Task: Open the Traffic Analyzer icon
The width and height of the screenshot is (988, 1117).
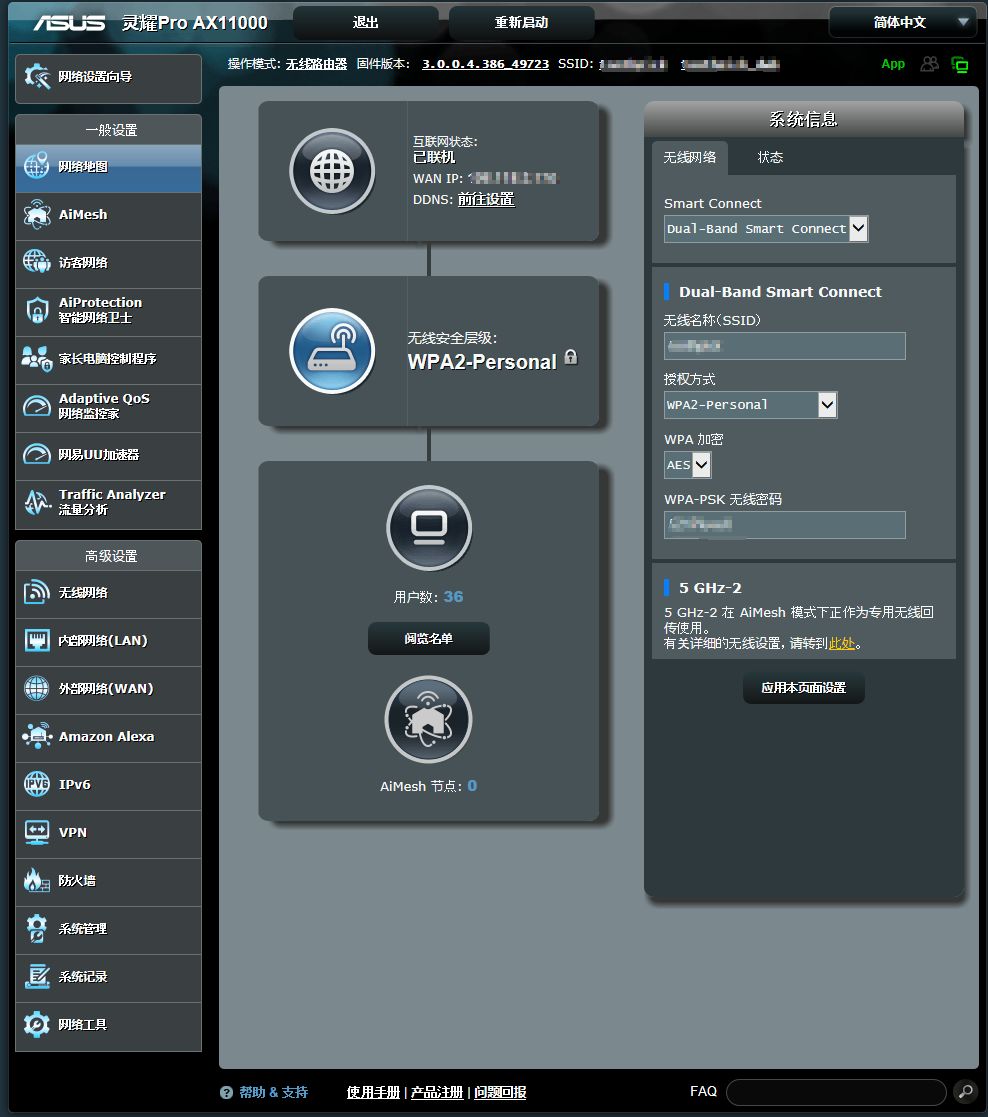Action: pyautogui.click(x=37, y=502)
